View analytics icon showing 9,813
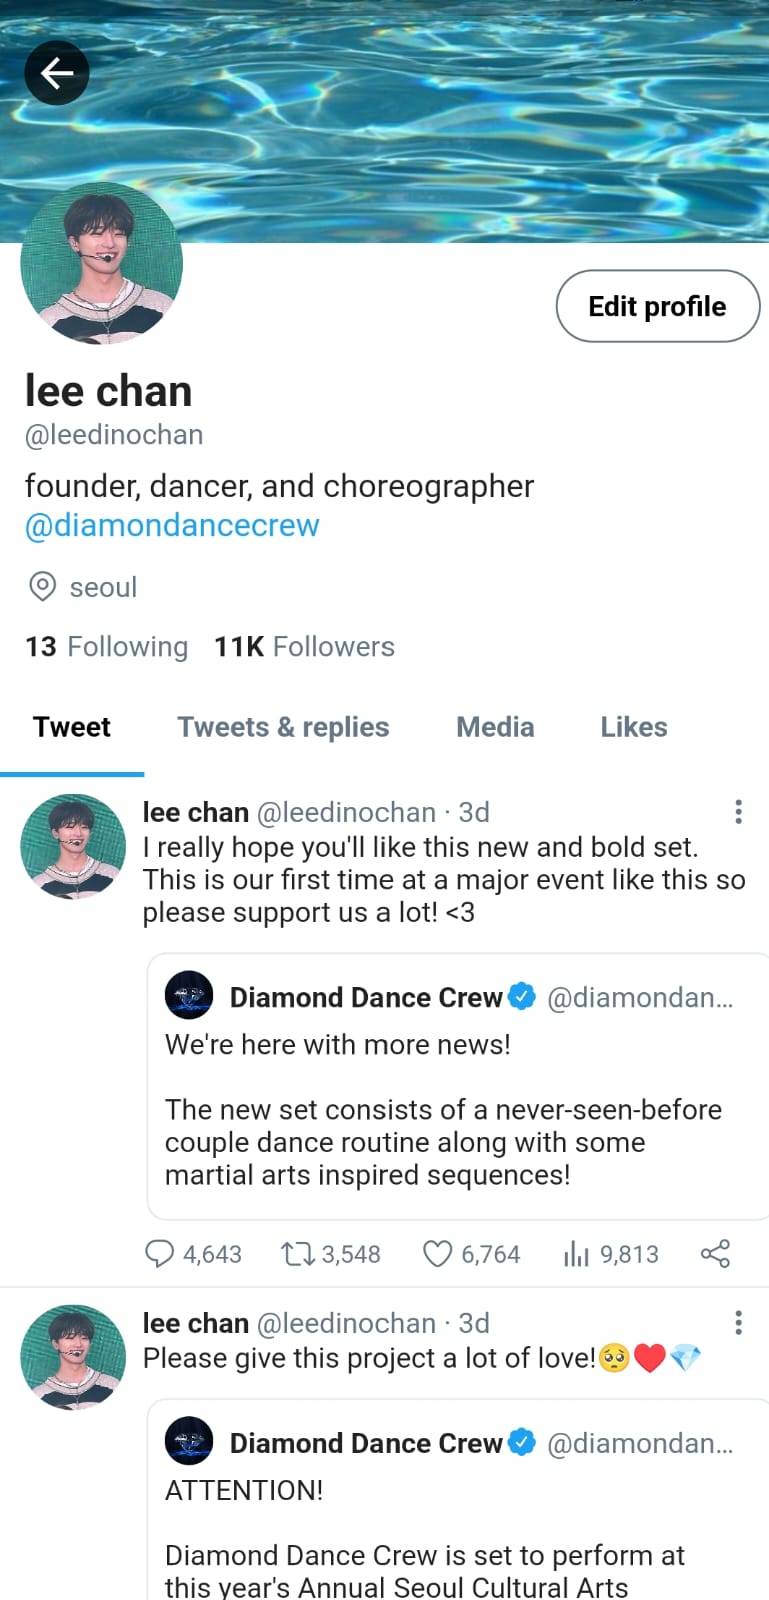 point(576,1254)
